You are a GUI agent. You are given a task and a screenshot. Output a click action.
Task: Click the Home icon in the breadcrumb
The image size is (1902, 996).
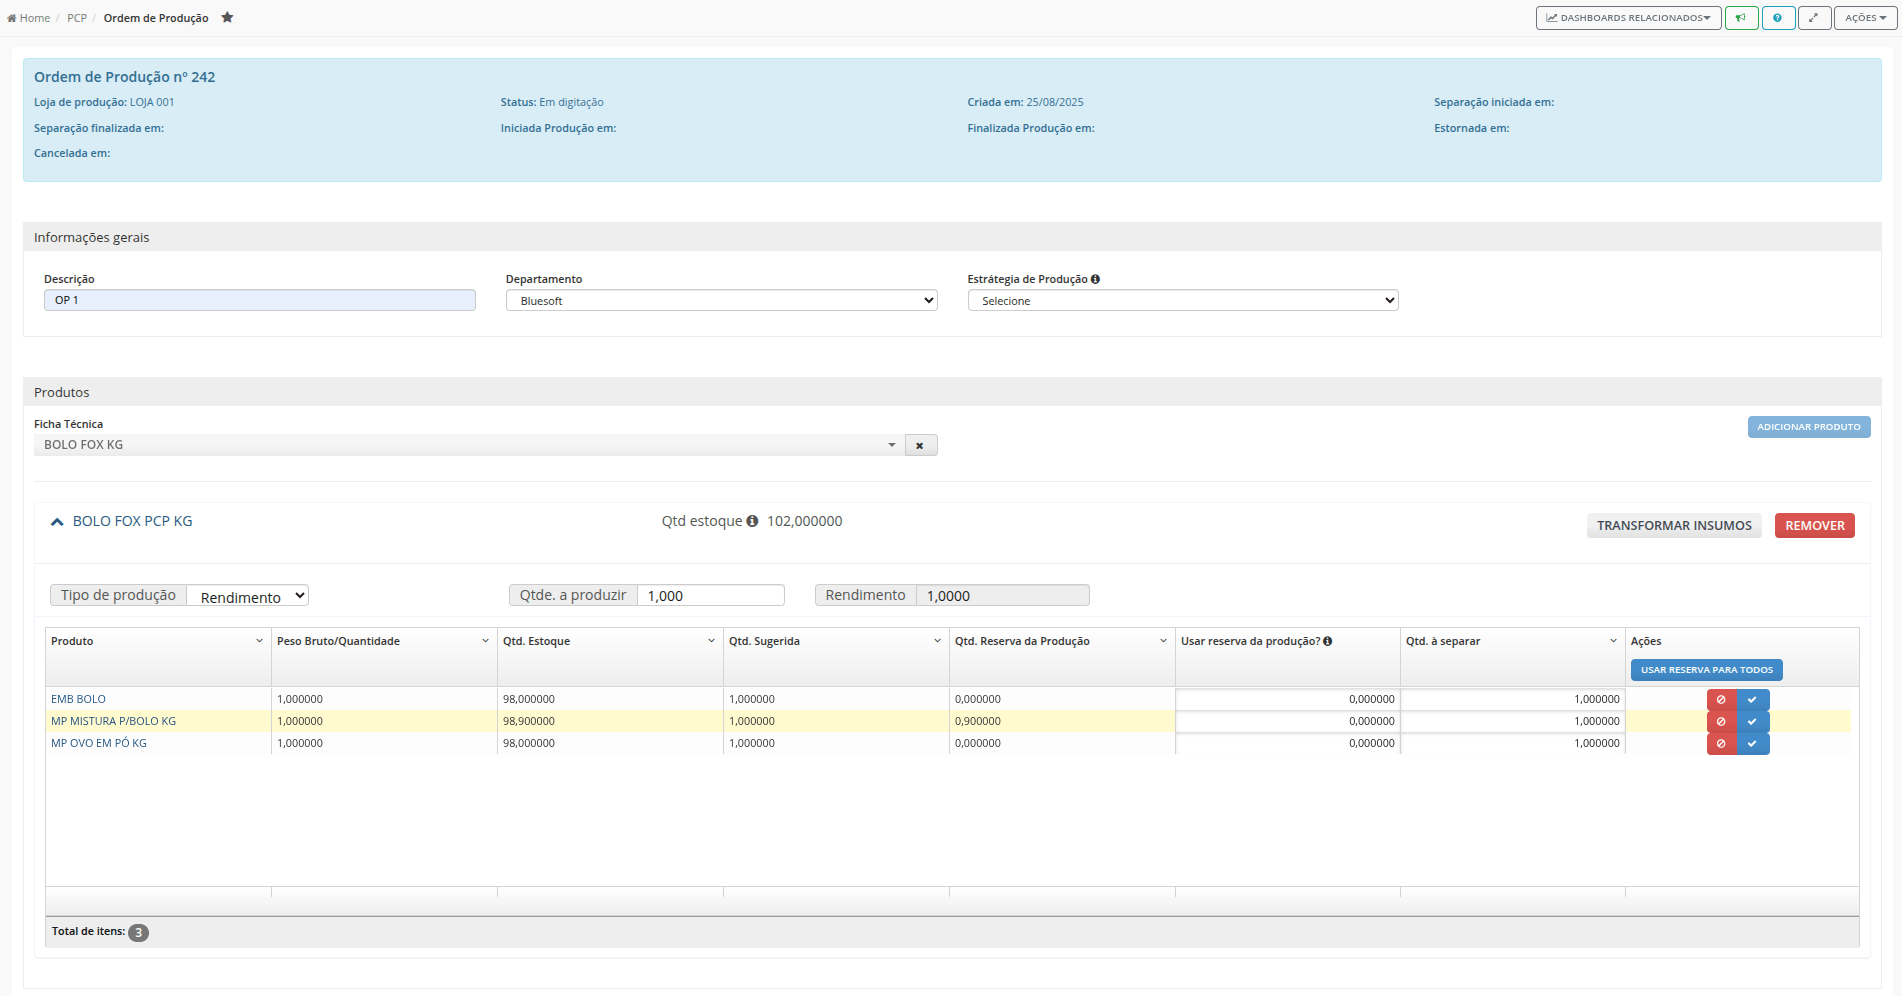tap(12, 18)
